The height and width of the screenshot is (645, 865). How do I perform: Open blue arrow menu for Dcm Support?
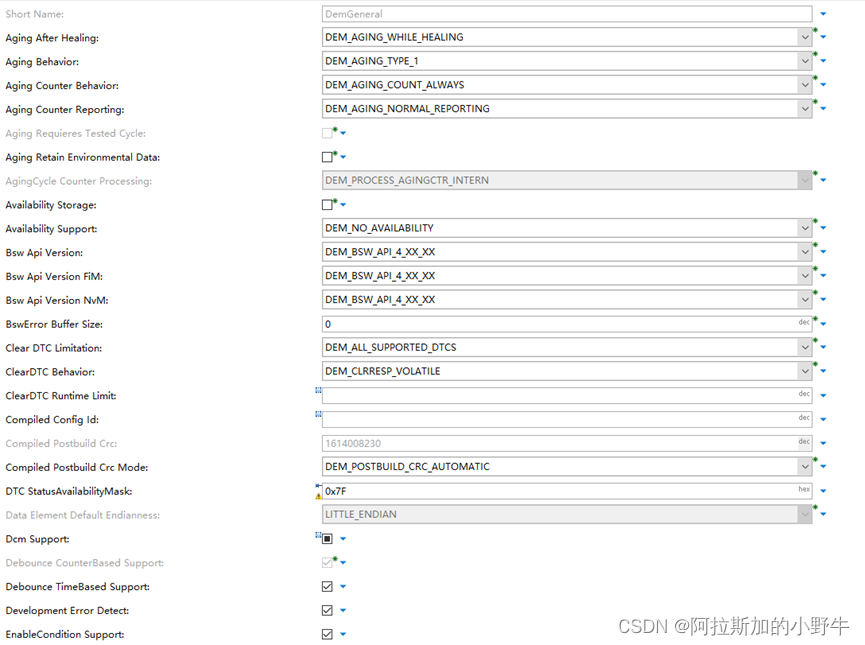[343, 539]
